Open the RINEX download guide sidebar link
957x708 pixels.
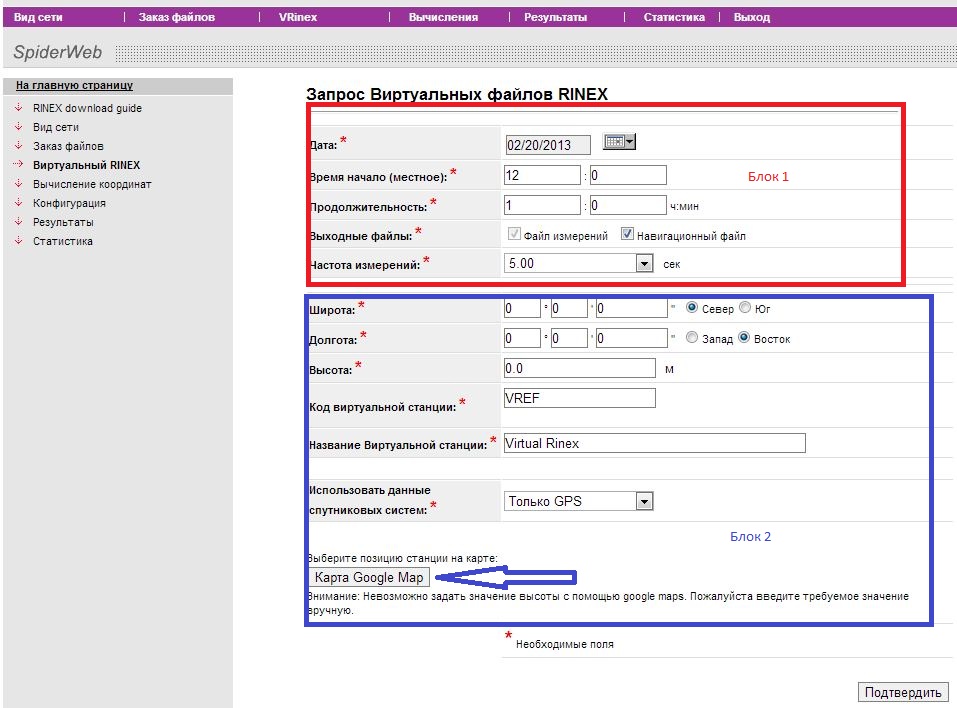(x=87, y=108)
